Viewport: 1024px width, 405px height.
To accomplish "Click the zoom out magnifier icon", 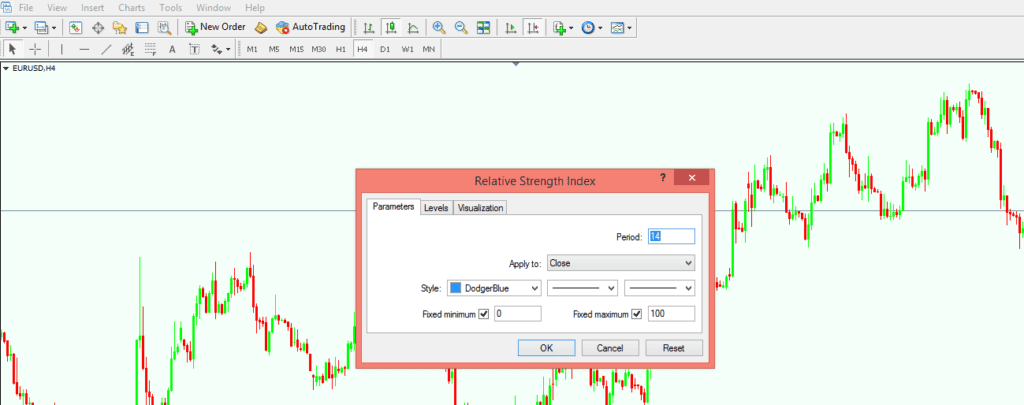I will pyautogui.click(x=461, y=27).
